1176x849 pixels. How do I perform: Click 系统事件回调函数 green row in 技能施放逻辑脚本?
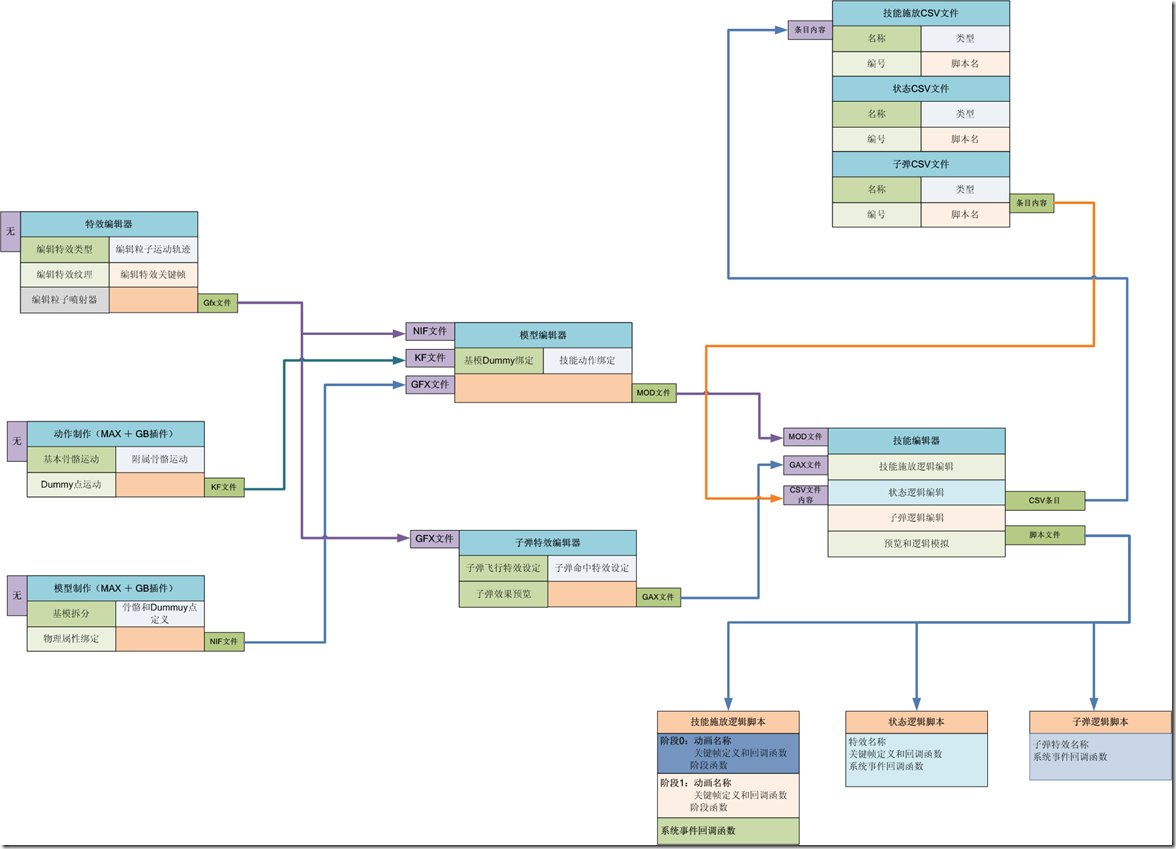click(728, 831)
